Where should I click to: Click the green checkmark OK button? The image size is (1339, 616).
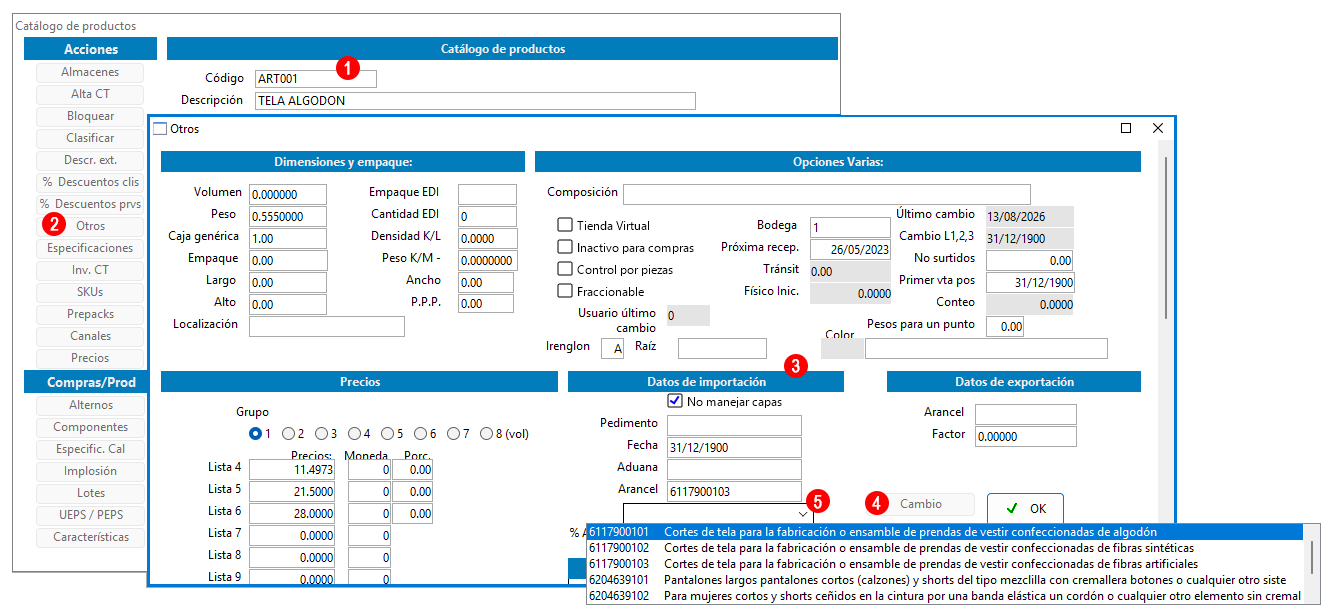pos(1025,507)
